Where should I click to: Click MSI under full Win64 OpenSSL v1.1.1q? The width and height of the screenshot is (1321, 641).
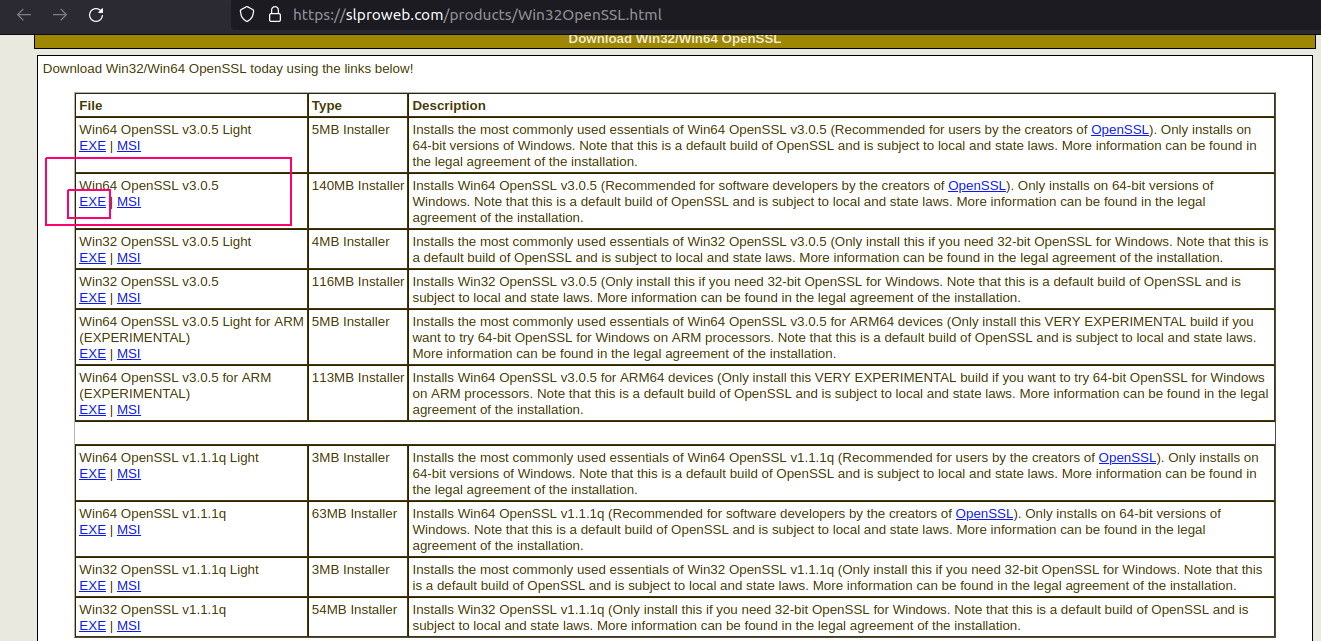point(129,530)
